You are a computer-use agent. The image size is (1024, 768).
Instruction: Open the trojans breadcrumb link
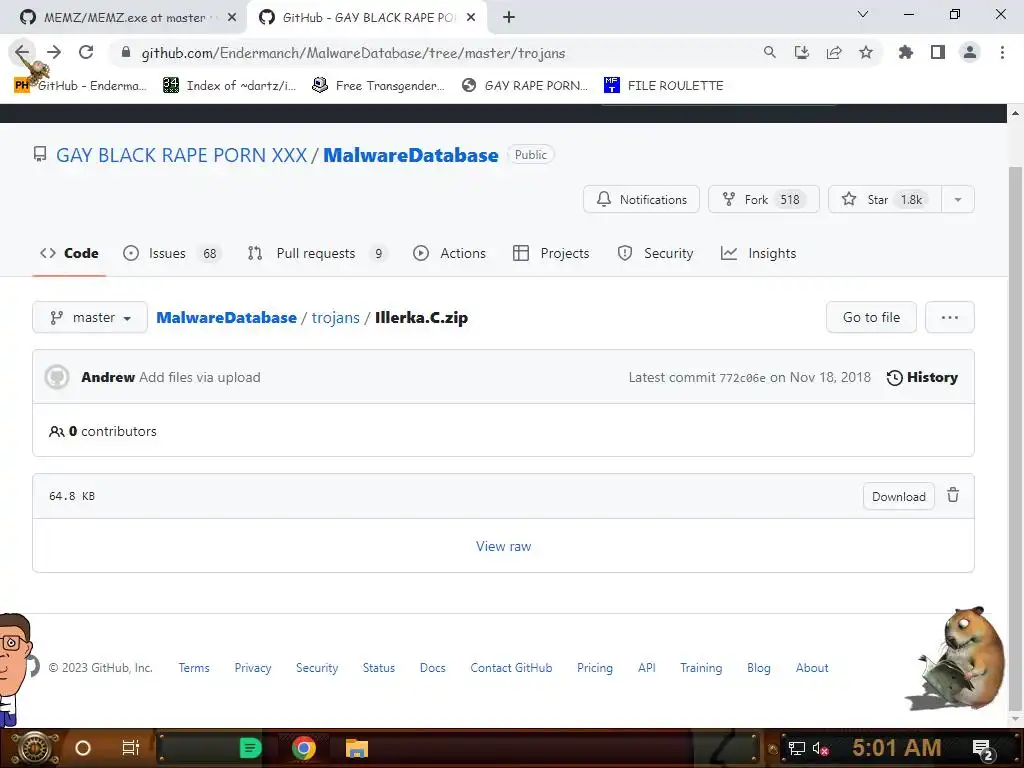click(x=336, y=317)
